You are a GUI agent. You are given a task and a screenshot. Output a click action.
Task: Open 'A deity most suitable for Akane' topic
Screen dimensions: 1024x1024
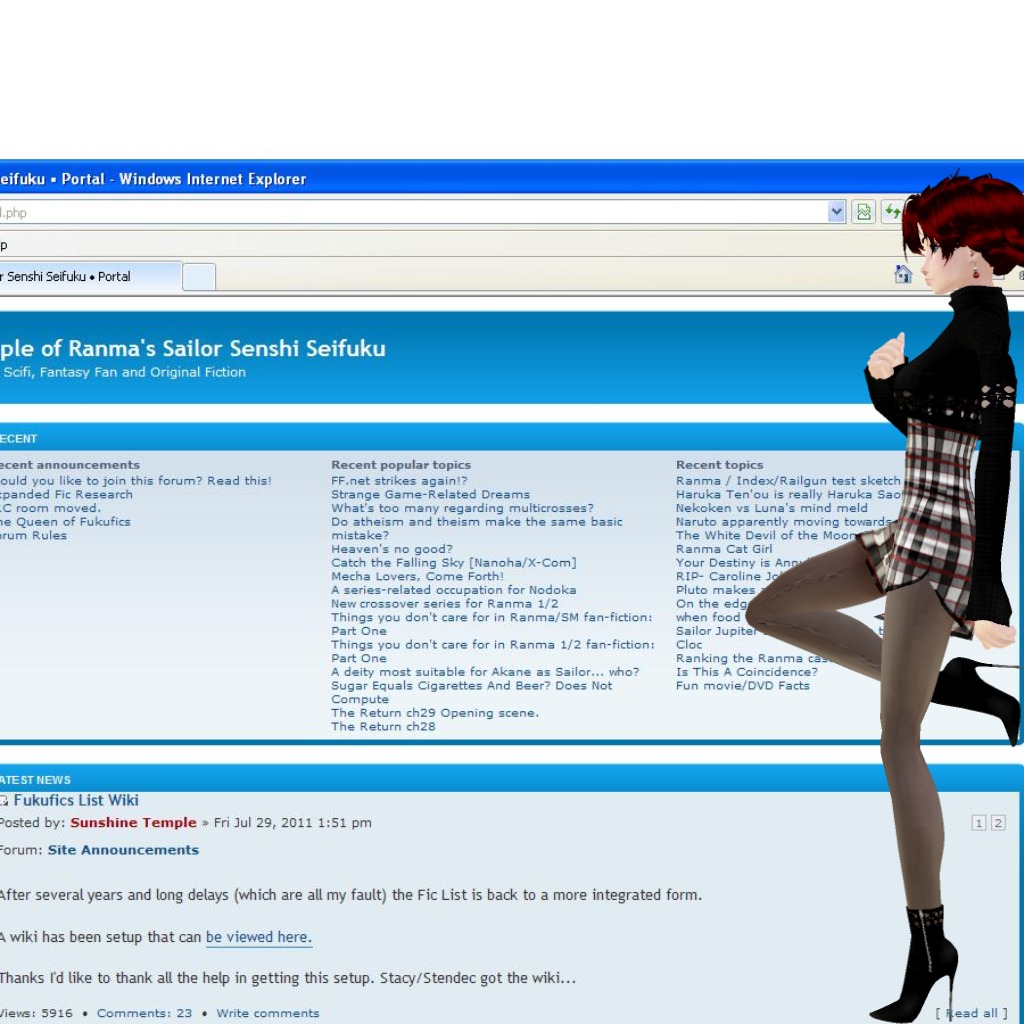pyautogui.click(x=485, y=672)
